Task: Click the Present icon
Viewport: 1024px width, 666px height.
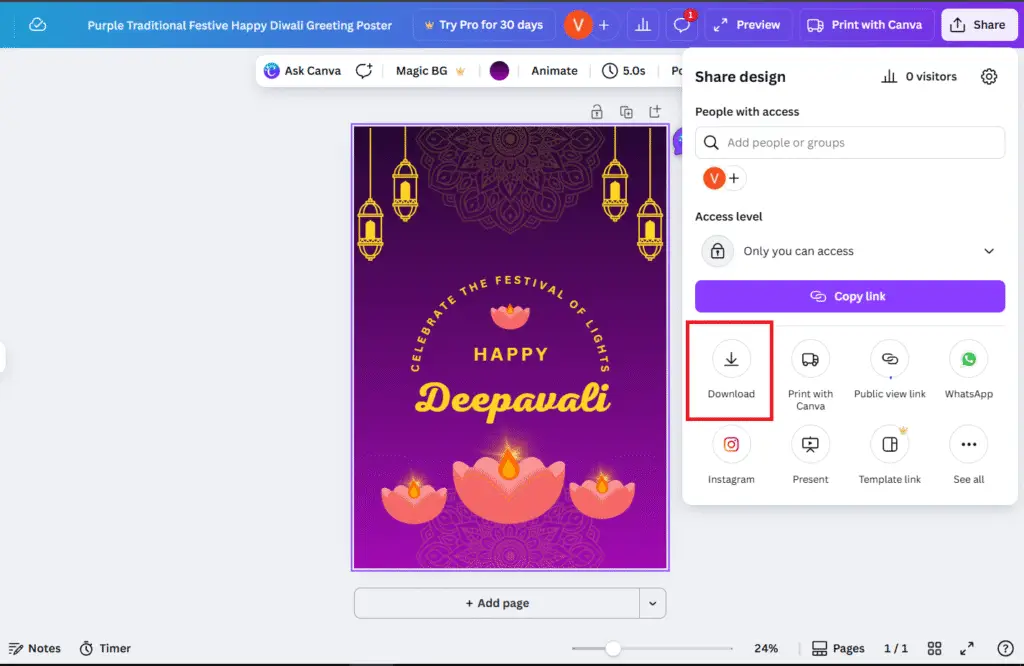Action: (810, 445)
